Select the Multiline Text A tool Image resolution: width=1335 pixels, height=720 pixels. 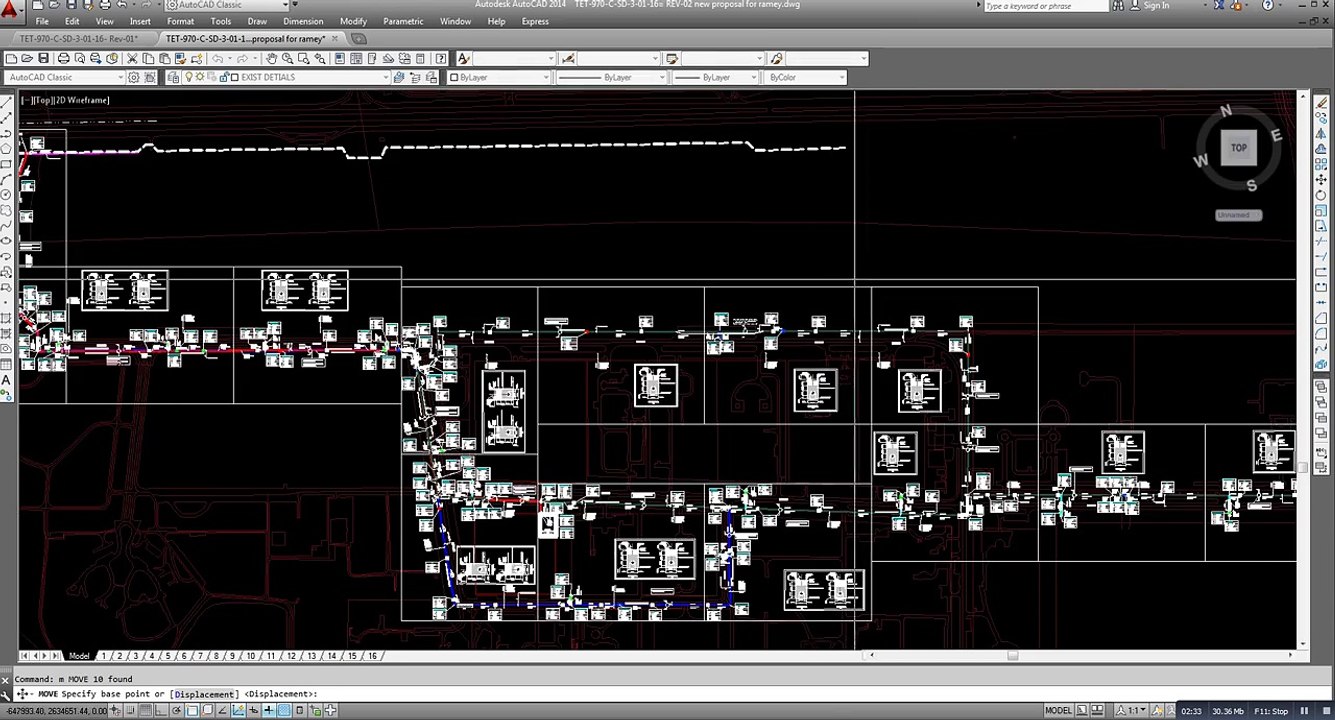[7, 380]
